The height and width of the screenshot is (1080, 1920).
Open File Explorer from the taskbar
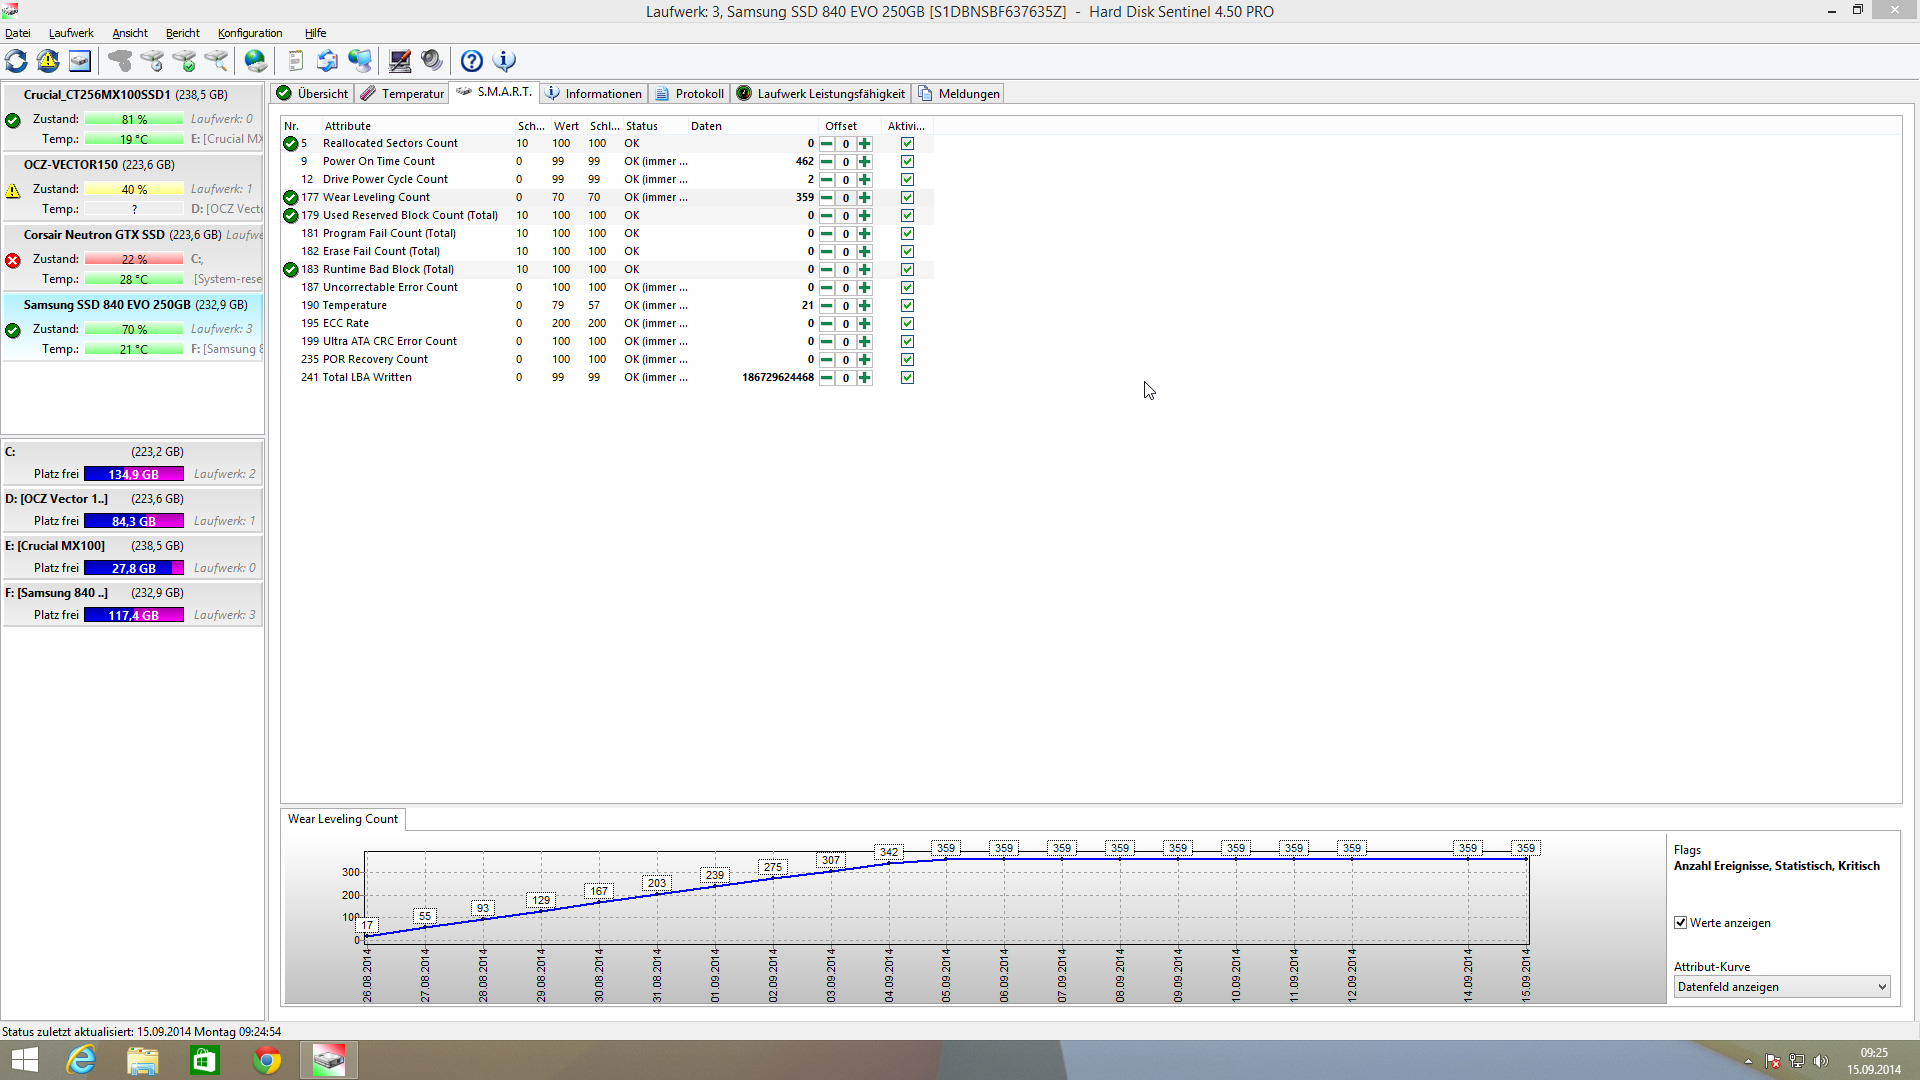pyautogui.click(x=143, y=1060)
